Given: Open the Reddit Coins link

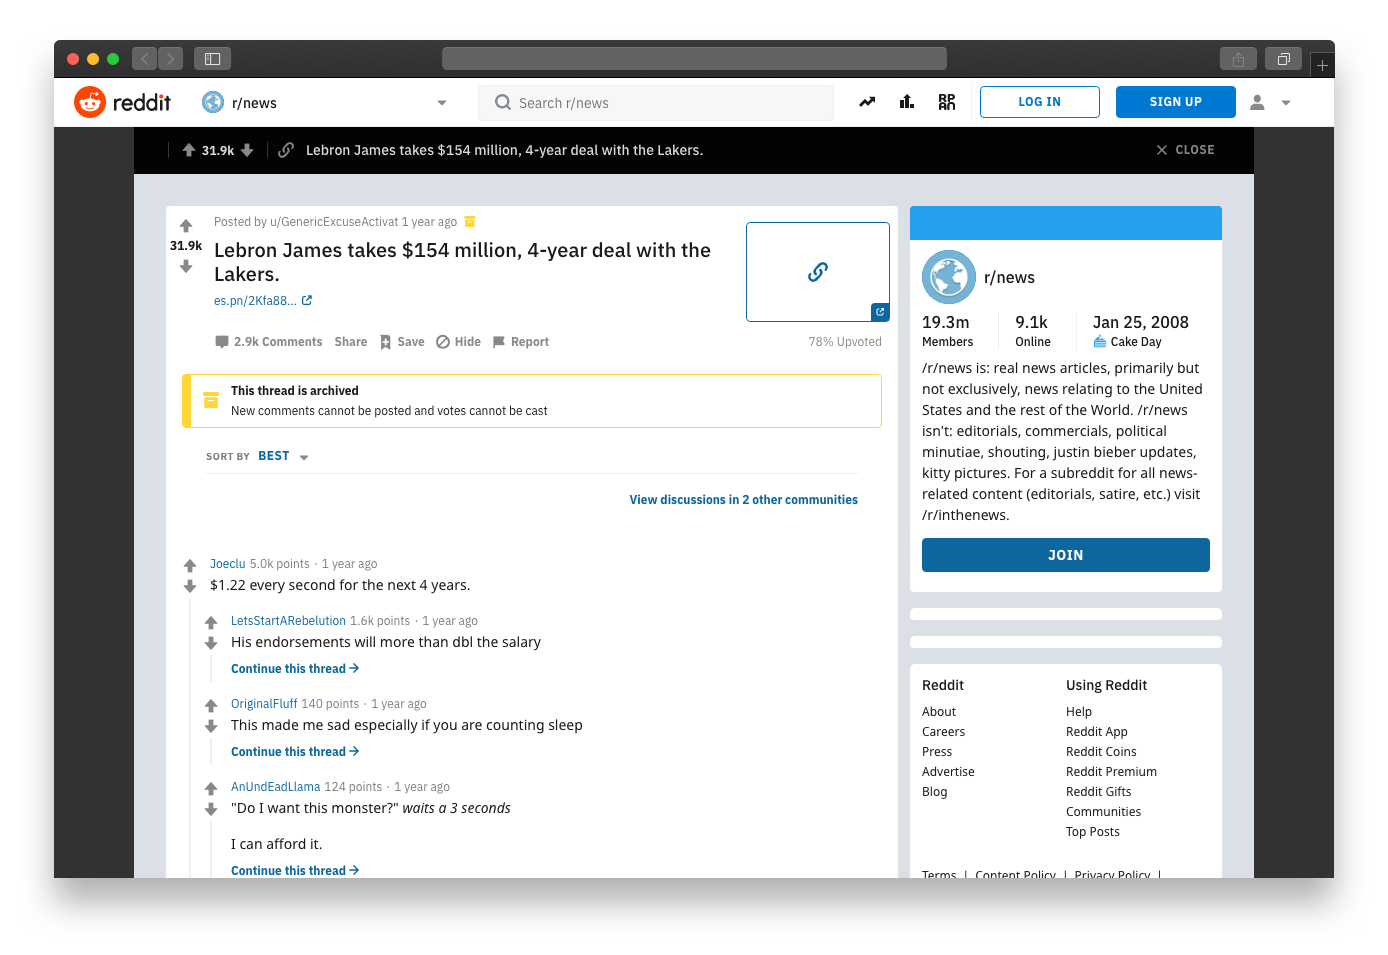Looking at the screenshot, I should tap(1101, 752).
